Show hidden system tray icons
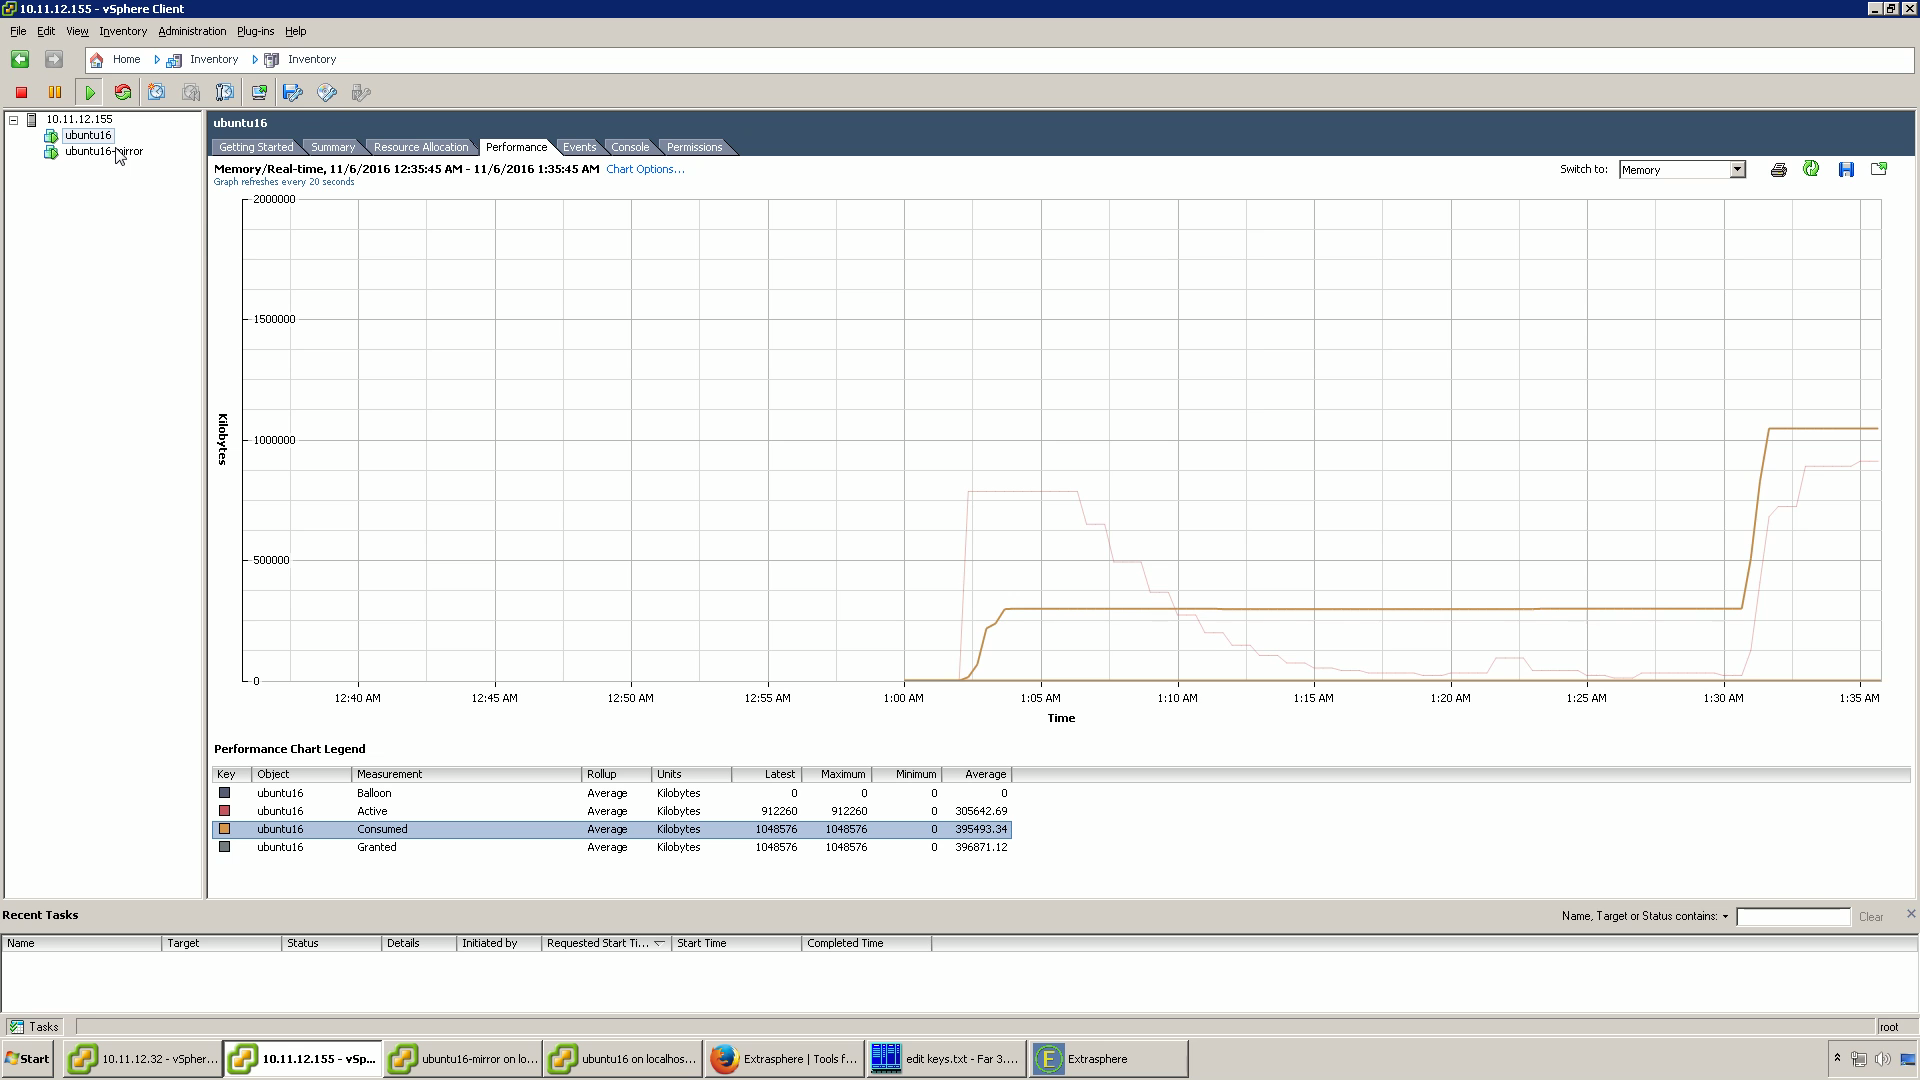This screenshot has width=1920, height=1080. pyautogui.click(x=1837, y=1058)
